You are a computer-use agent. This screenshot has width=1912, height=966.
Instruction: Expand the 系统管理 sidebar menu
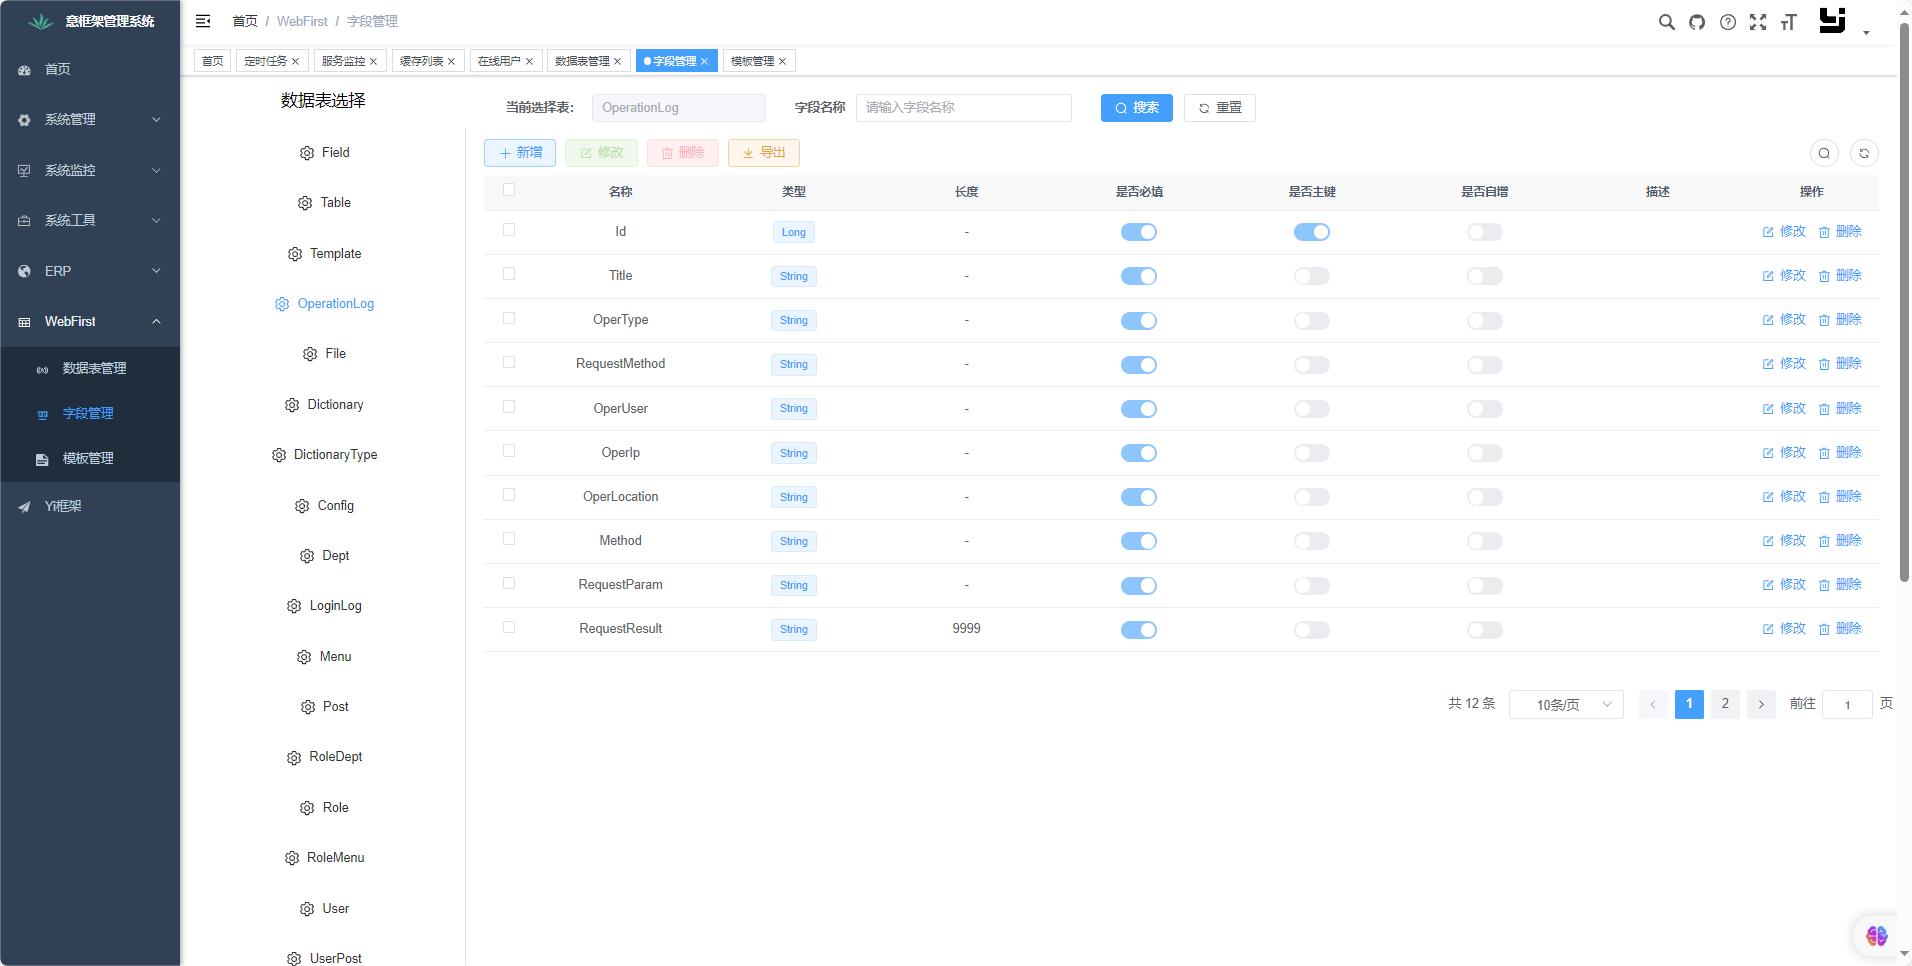90,120
